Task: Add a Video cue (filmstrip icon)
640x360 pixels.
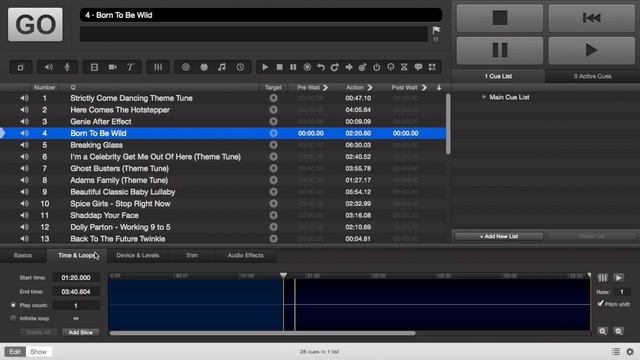Action: 94,67
